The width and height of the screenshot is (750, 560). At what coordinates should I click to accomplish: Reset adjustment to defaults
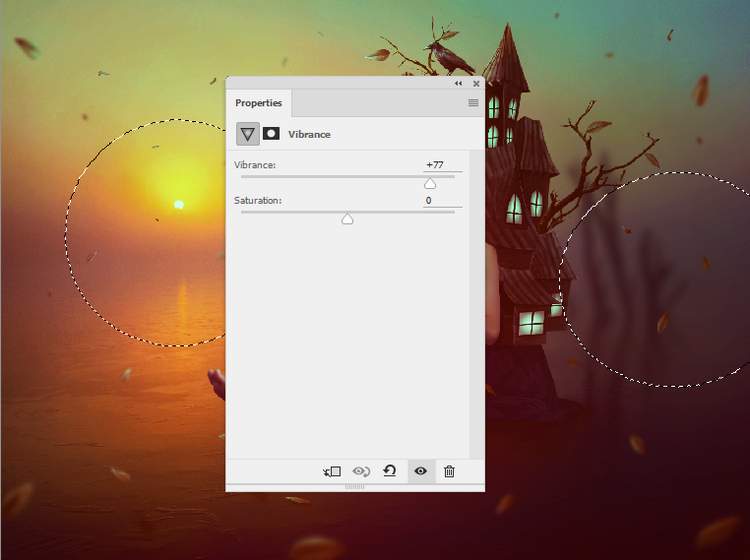[390, 471]
